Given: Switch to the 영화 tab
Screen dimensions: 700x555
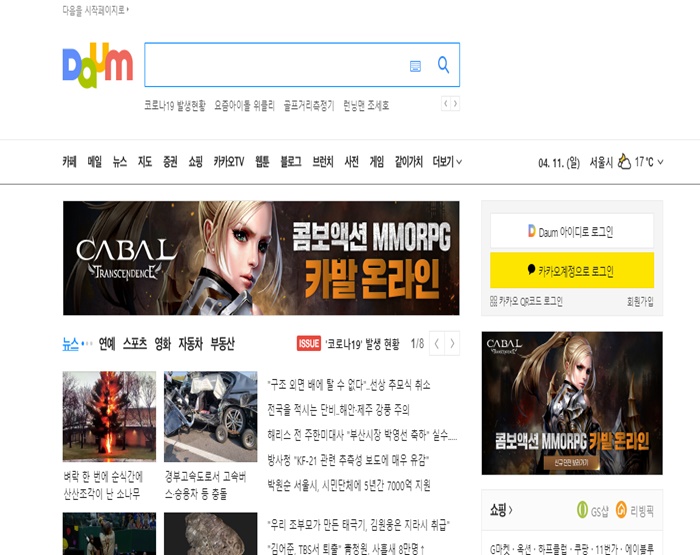Looking at the screenshot, I should point(162,344).
